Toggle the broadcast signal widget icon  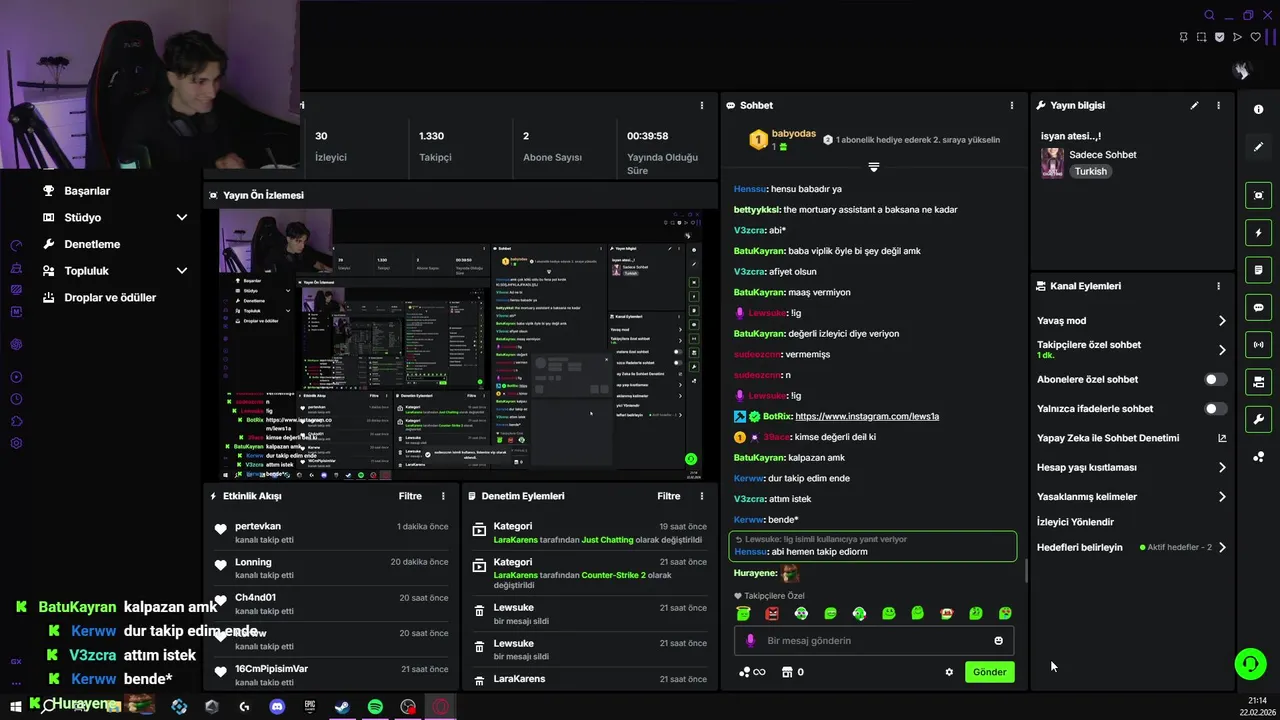click(1258, 345)
